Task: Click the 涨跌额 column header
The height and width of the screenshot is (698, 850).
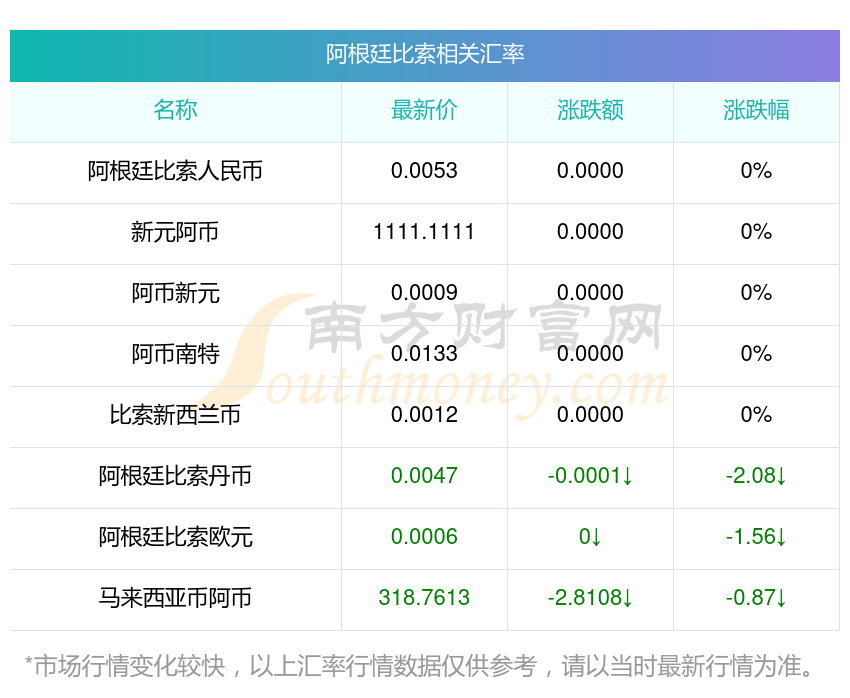Action: (x=590, y=110)
